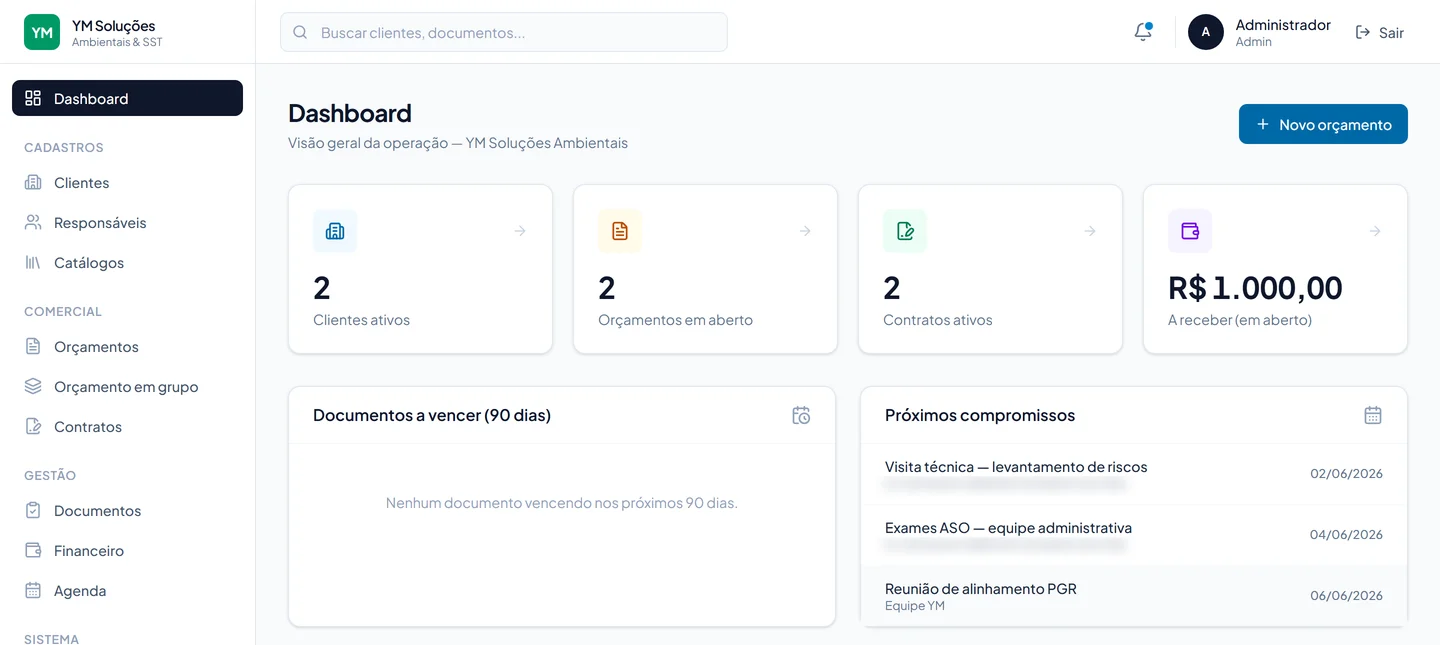This screenshot has height=645, width=1440.
Task: Click the Novo orçamento button
Action: (x=1323, y=124)
